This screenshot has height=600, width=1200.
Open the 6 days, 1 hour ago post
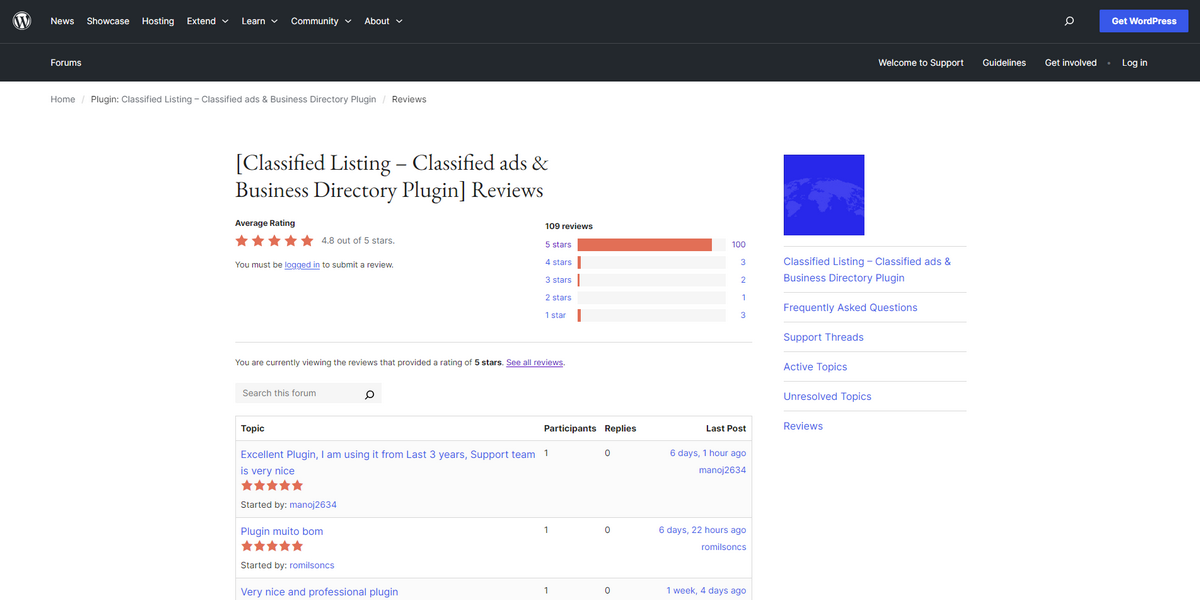(708, 453)
